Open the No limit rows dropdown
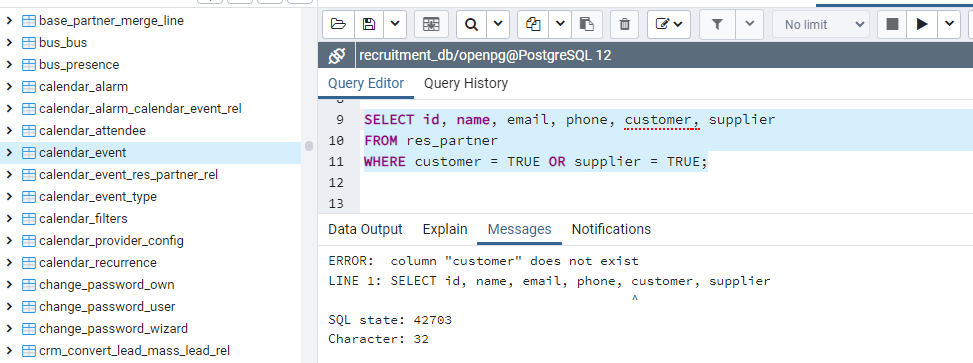The width and height of the screenshot is (973, 363). (x=820, y=24)
